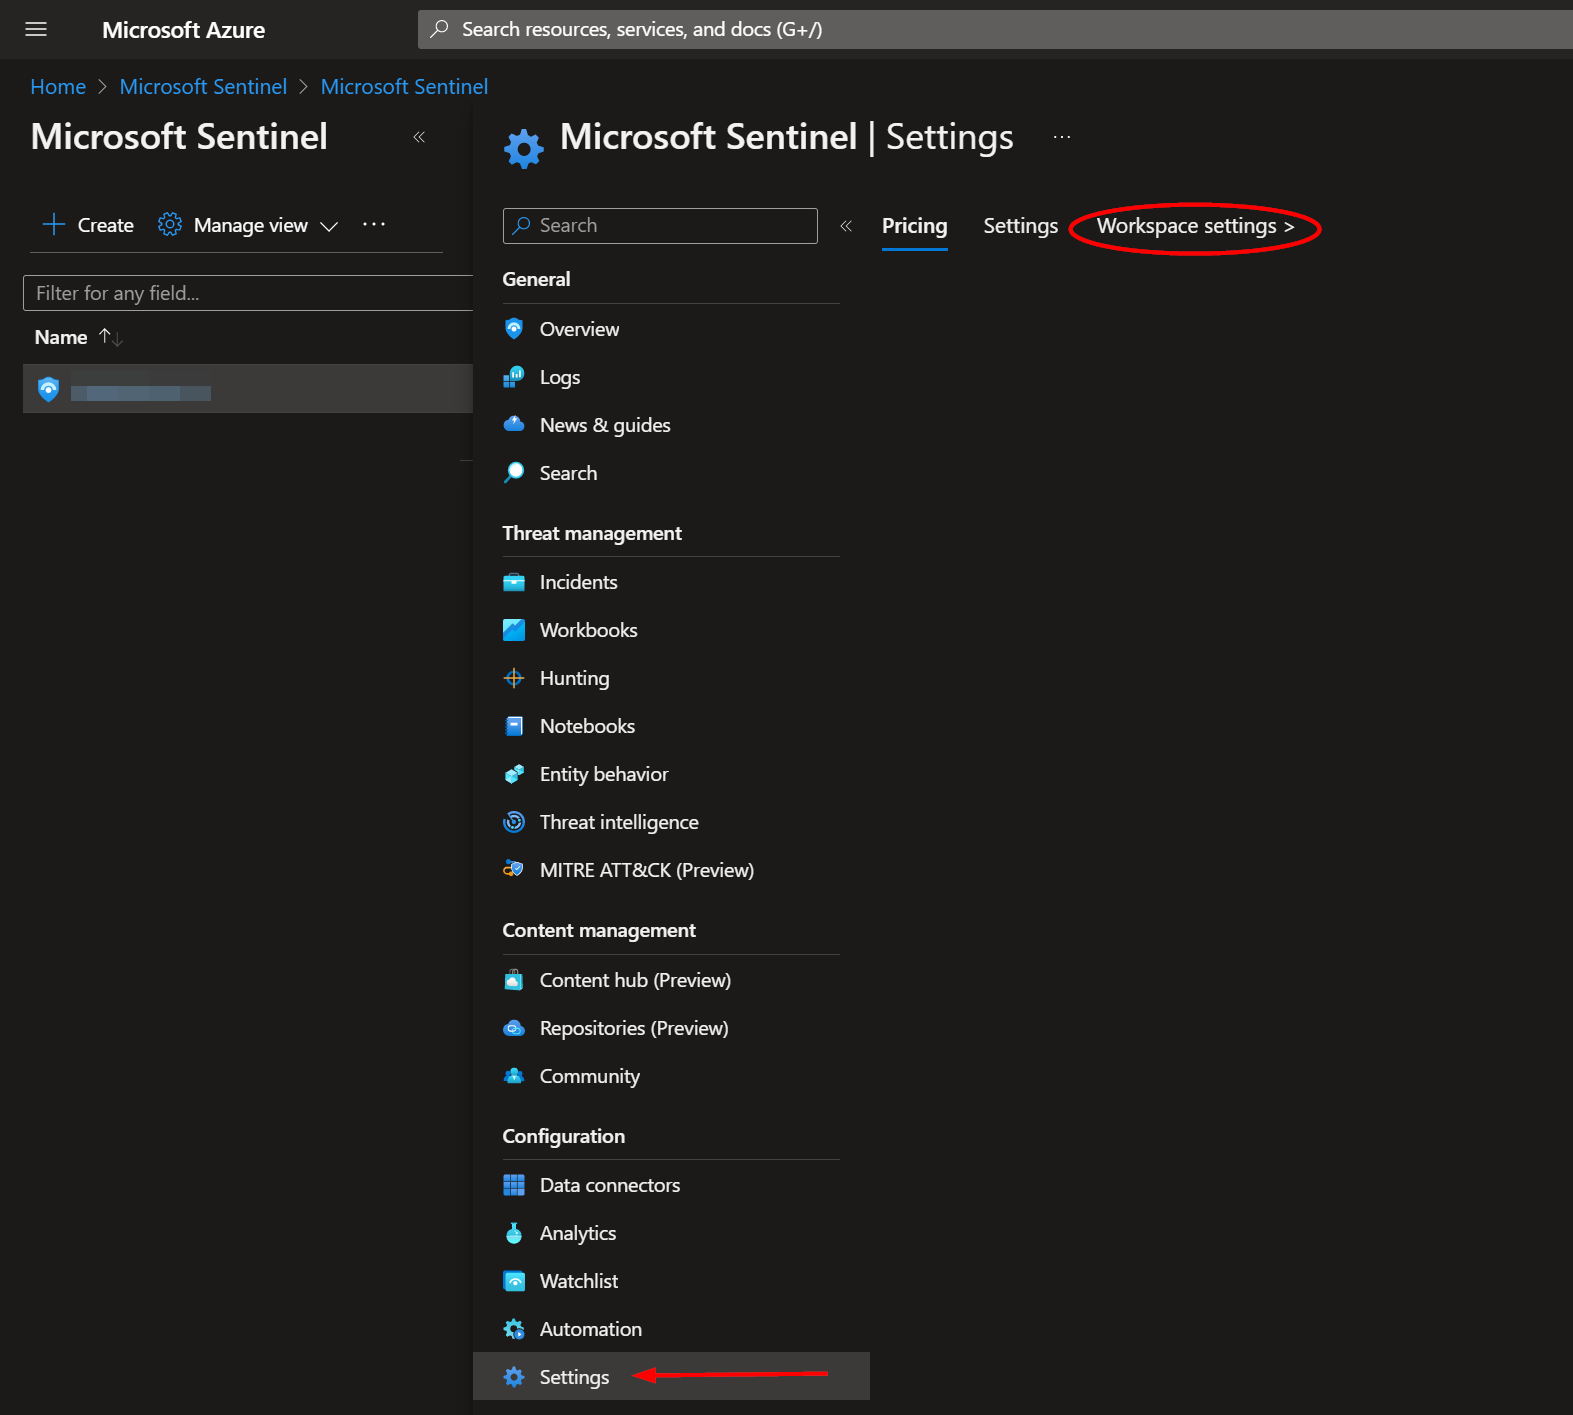1573x1415 pixels.
Task: Switch to the Pricing tab
Action: [915, 226]
